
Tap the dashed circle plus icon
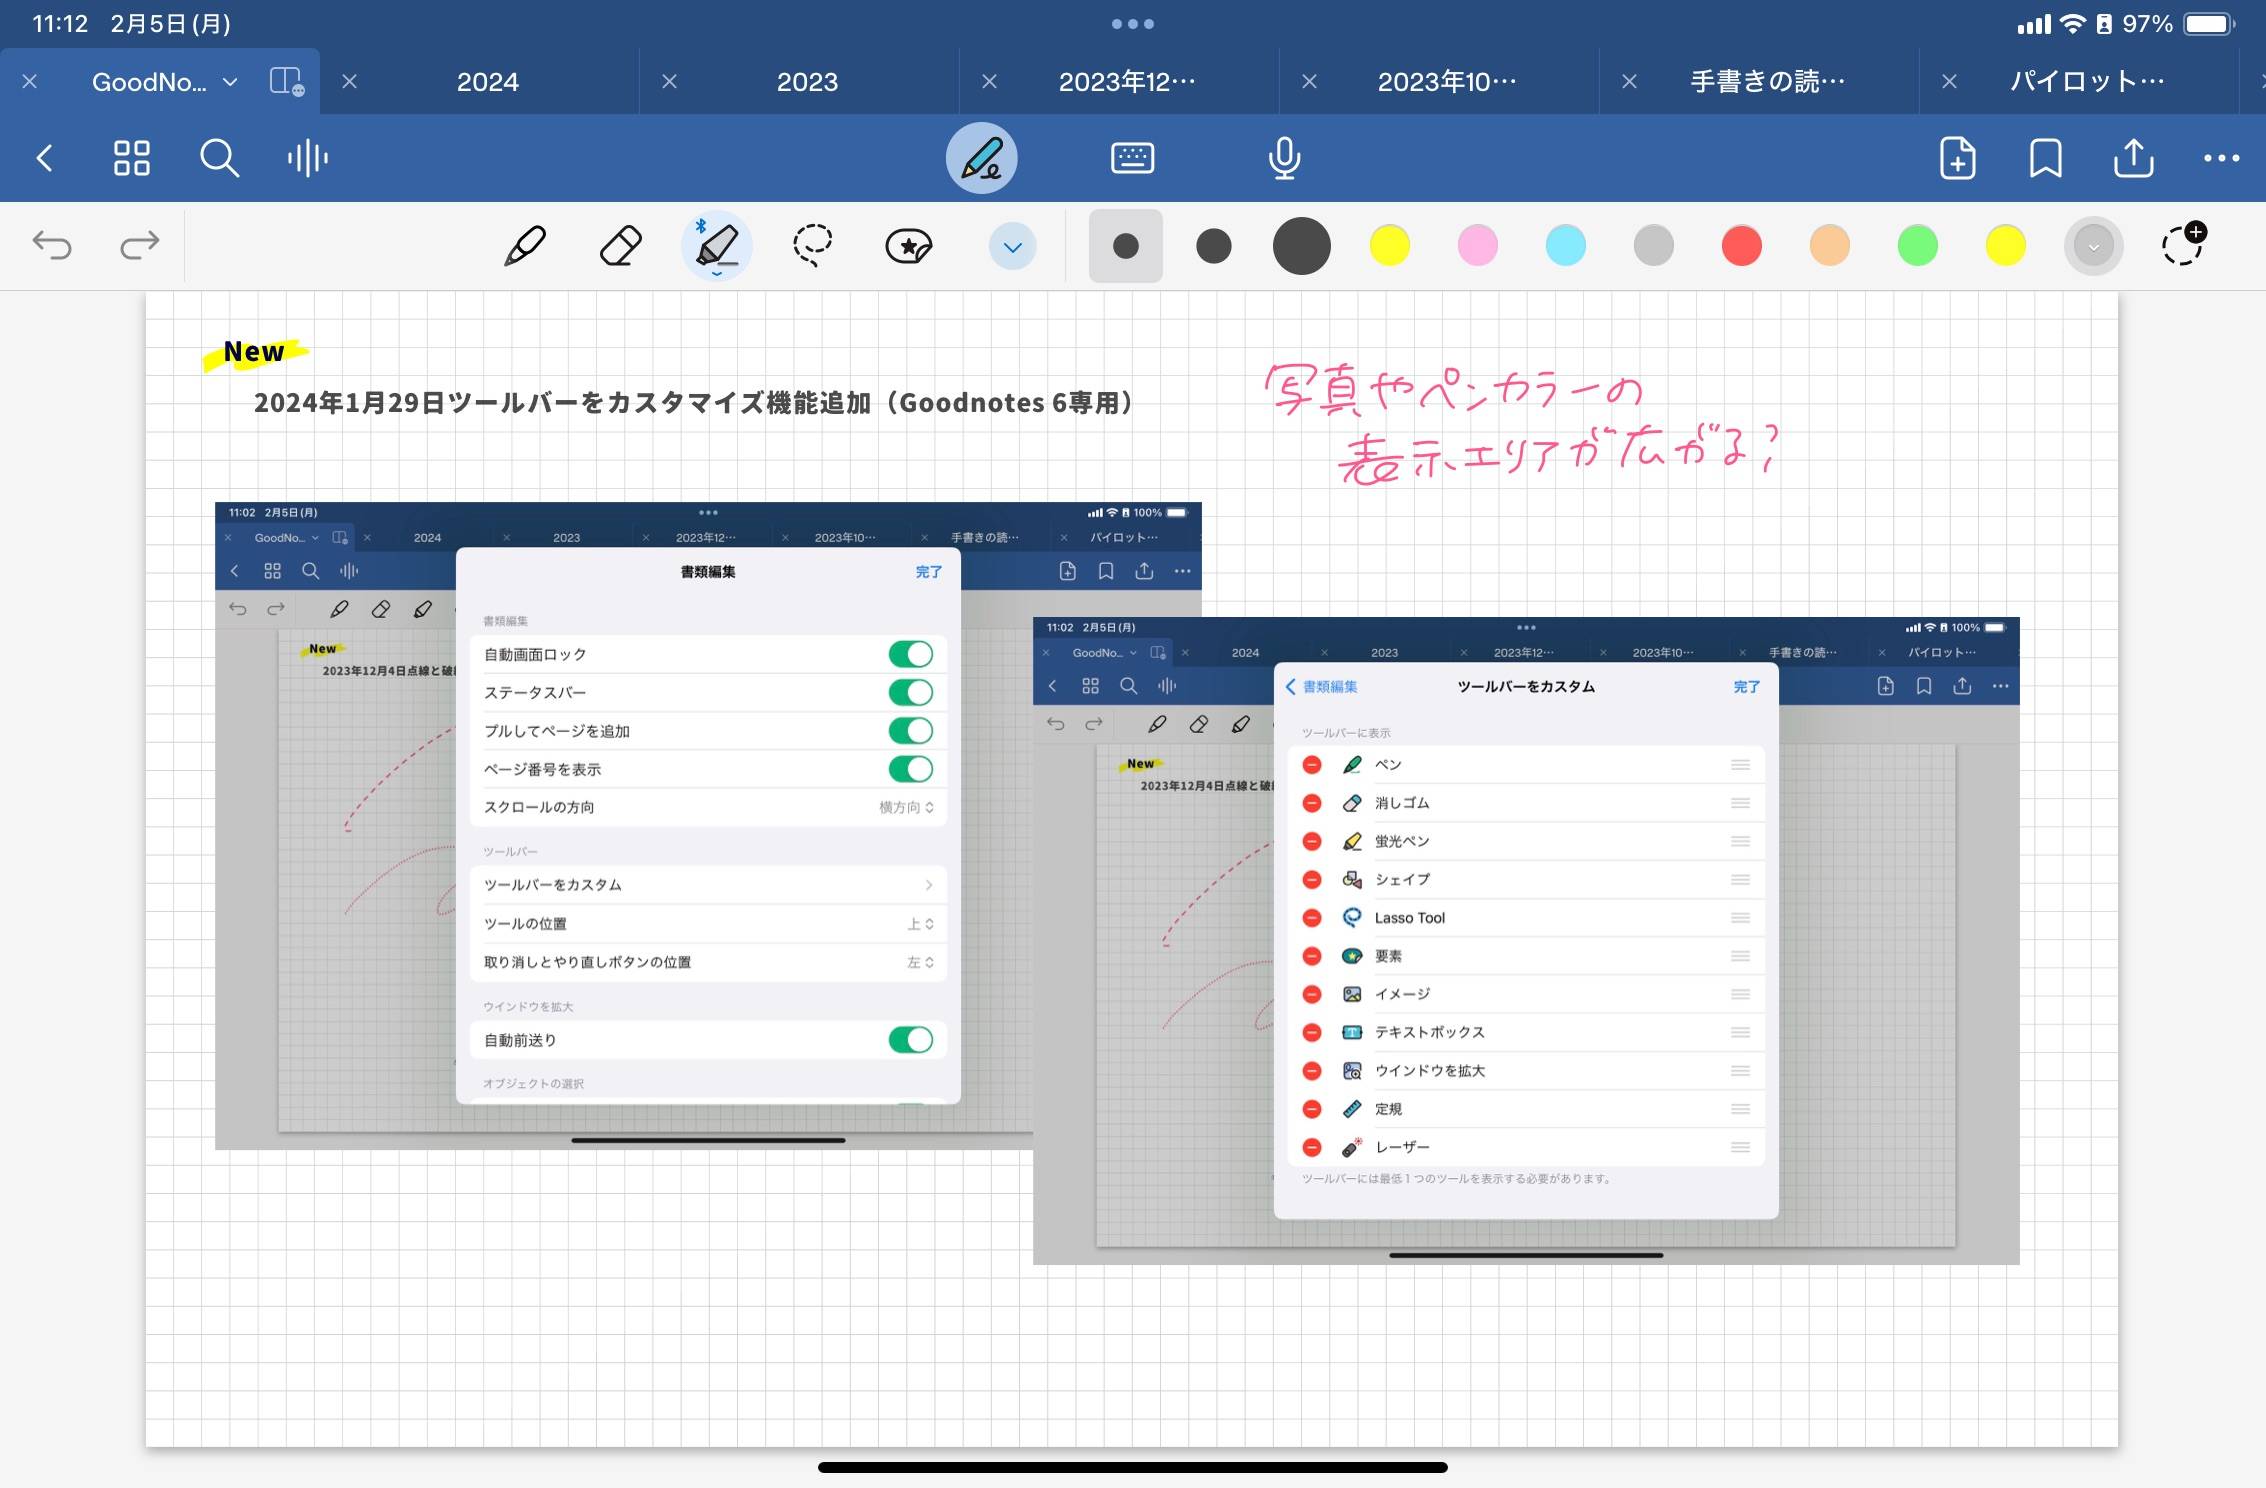2184,244
